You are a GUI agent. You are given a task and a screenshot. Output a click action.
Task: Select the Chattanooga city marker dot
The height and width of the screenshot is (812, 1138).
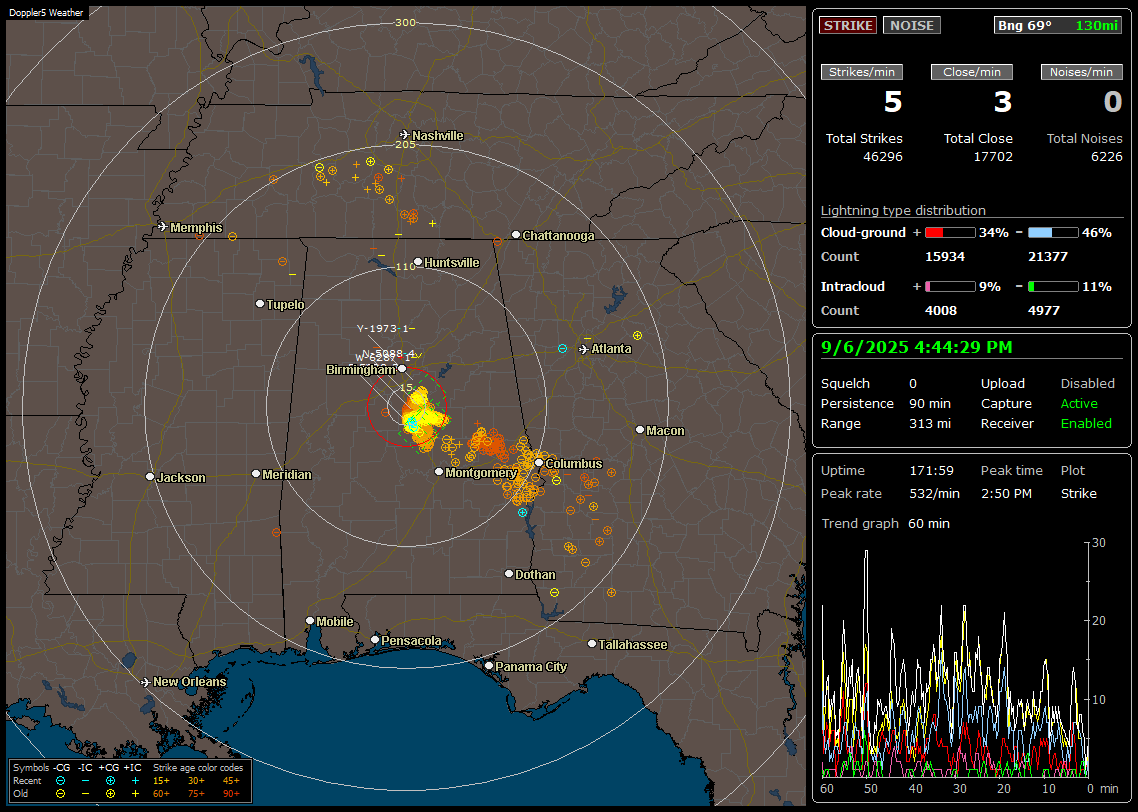pyautogui.click(x=516, y=235)
